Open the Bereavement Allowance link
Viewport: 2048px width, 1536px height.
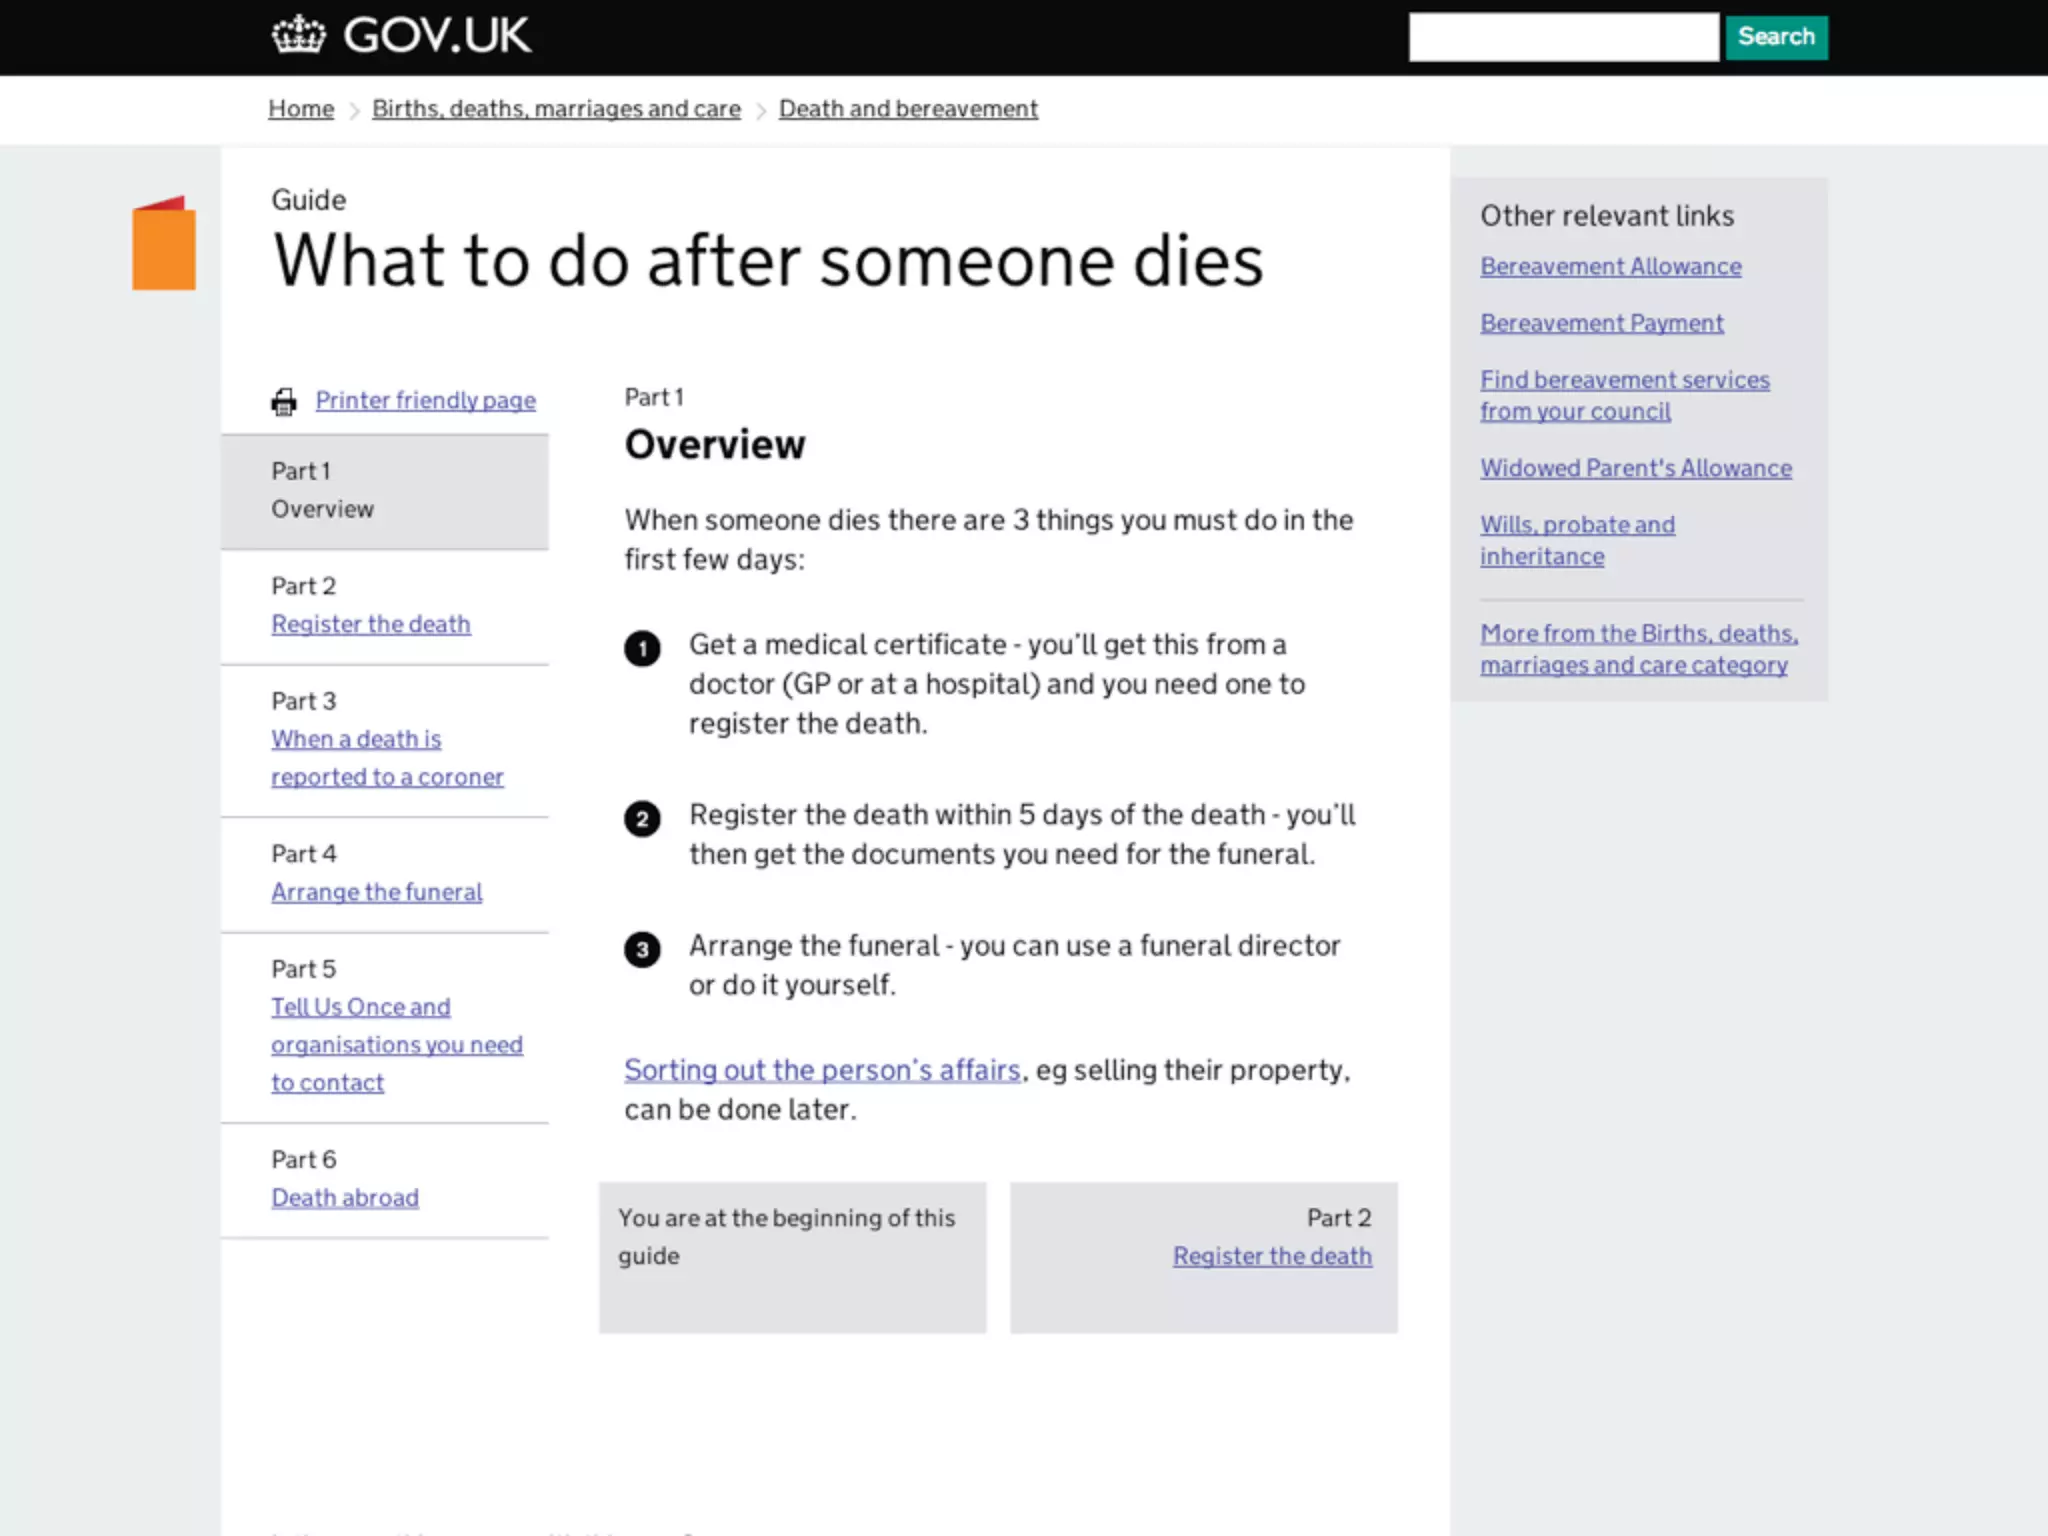[x=1610, y=267]
